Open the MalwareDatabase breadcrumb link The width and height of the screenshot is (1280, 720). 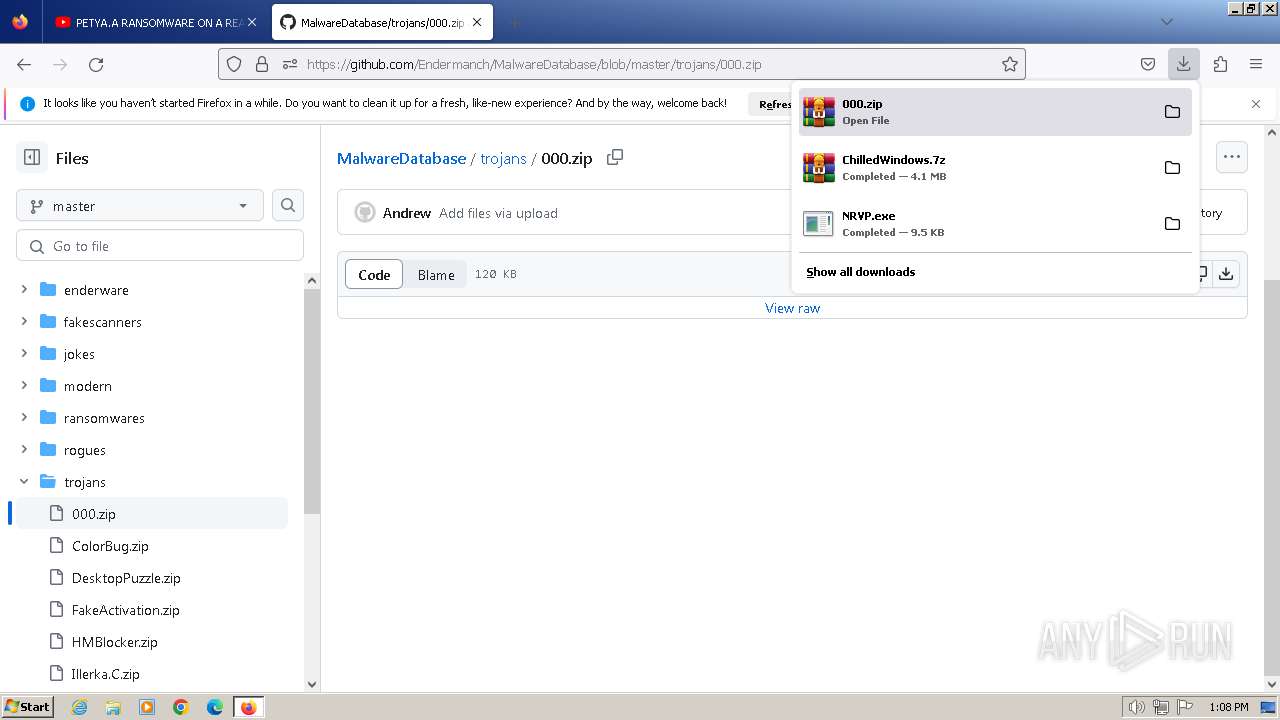401,158
